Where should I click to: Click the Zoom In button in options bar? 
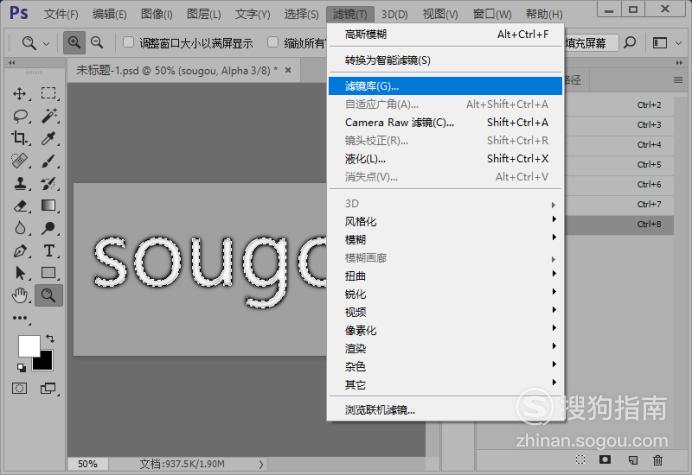tap(74, 43)
